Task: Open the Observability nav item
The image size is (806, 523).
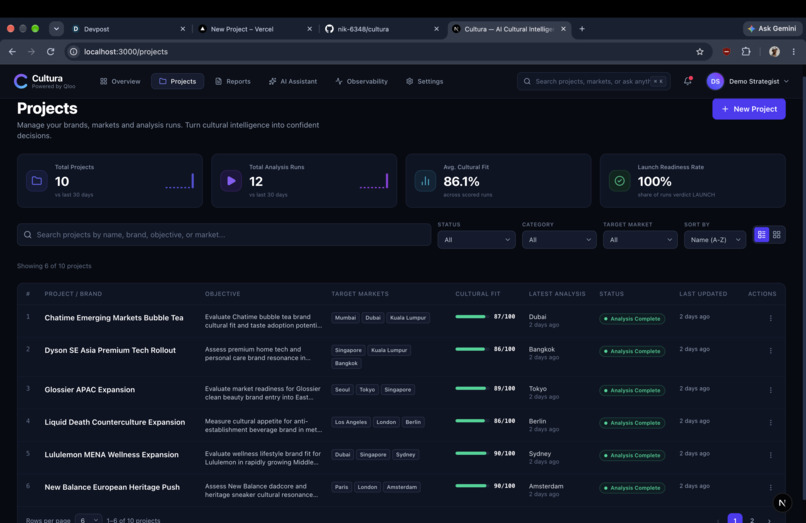Action: pyautogui.click(x=361, y=81)
